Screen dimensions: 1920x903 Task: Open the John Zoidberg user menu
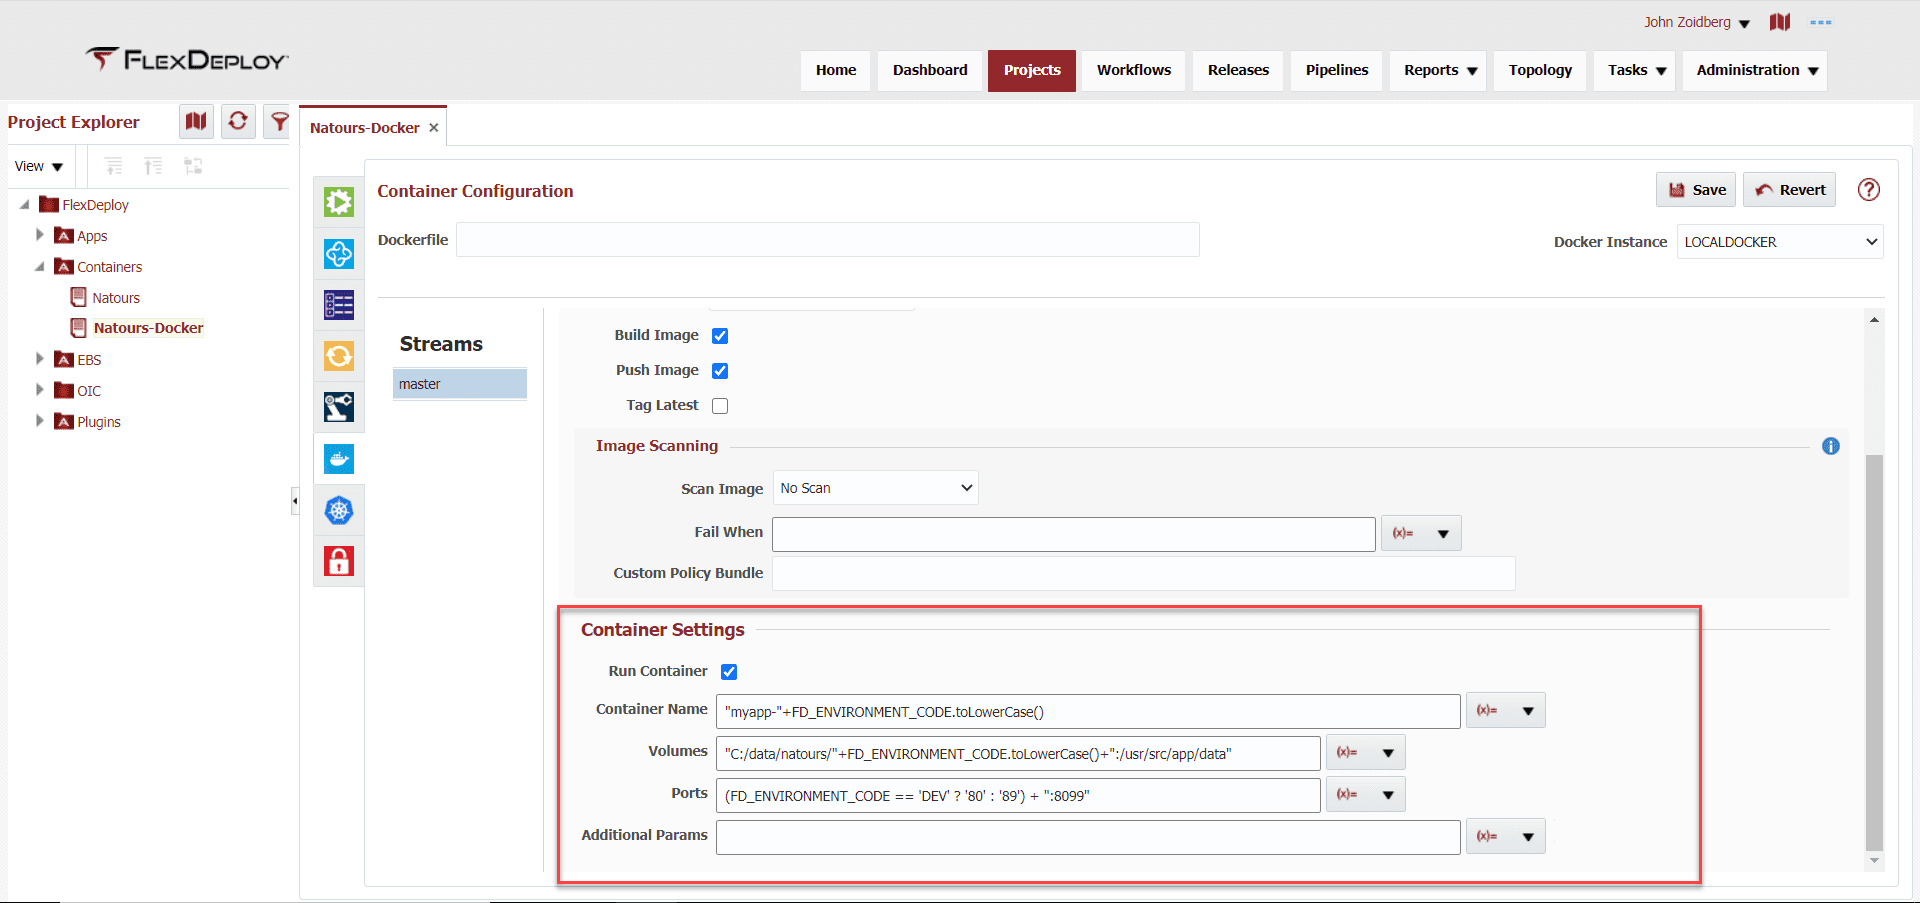(1697, 22)
